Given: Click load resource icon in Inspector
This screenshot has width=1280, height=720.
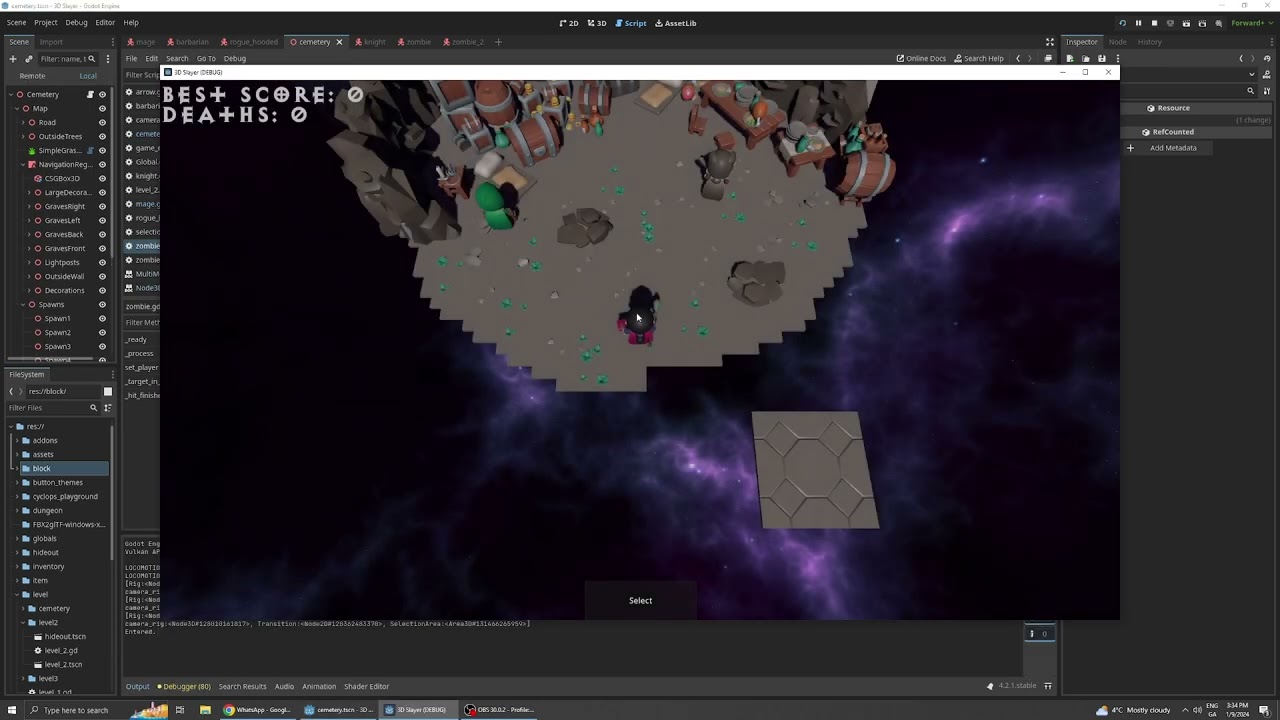Looking at the screenshot, I should point(1085,58).
